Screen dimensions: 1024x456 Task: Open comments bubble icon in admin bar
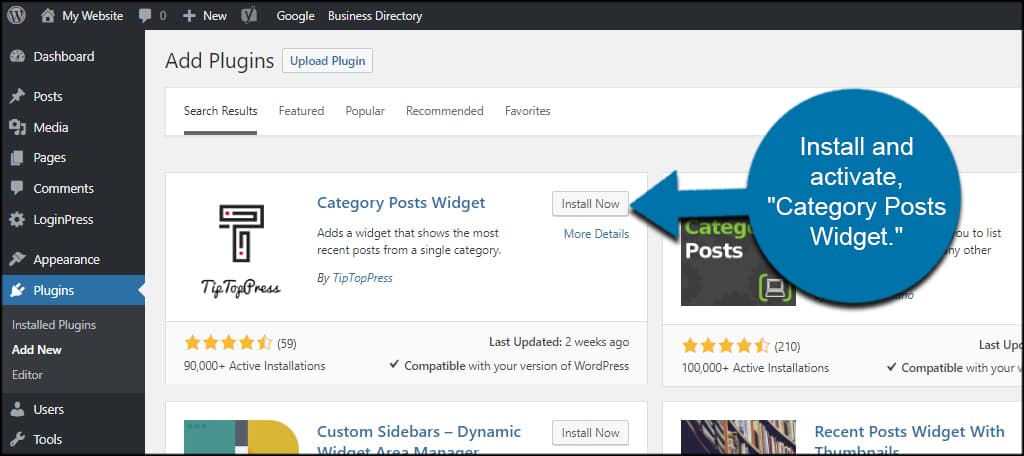pyautogui.click(x=145, y=16)
